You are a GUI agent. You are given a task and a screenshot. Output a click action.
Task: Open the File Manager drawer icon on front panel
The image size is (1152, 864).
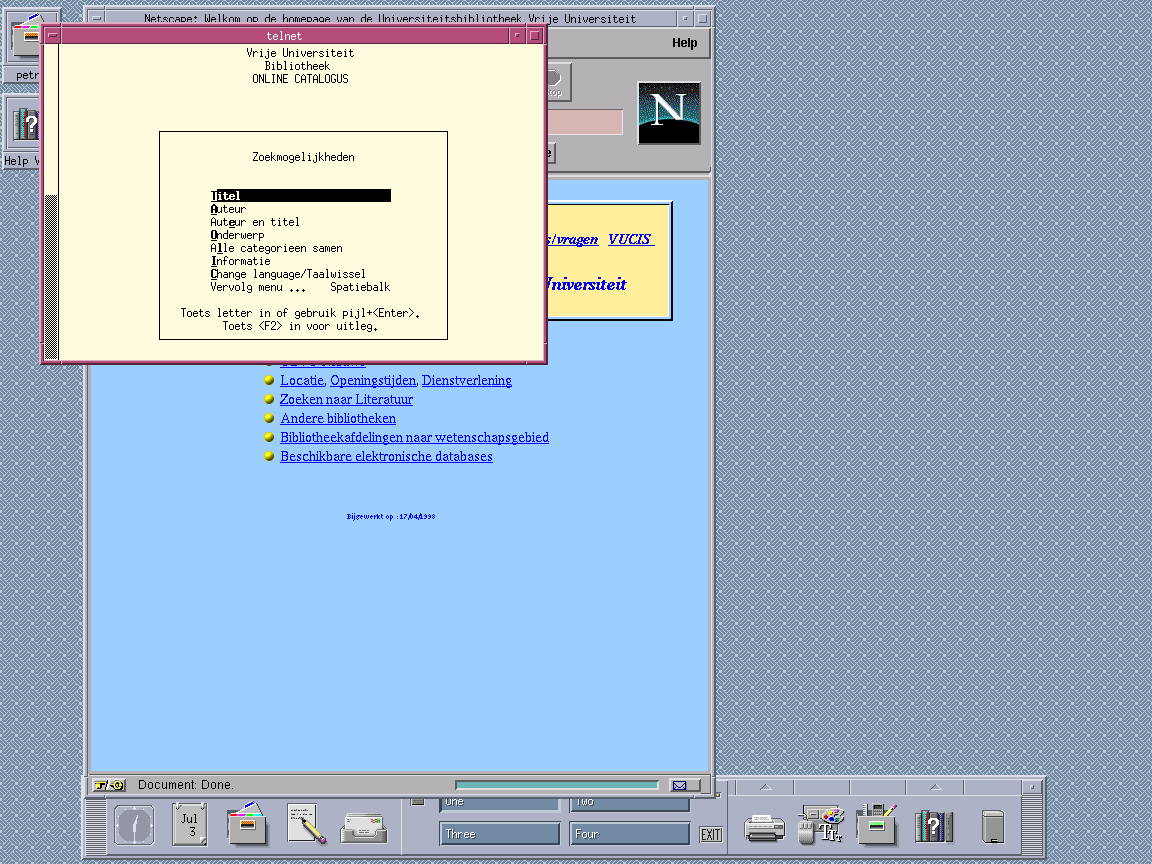pos(247,824)
